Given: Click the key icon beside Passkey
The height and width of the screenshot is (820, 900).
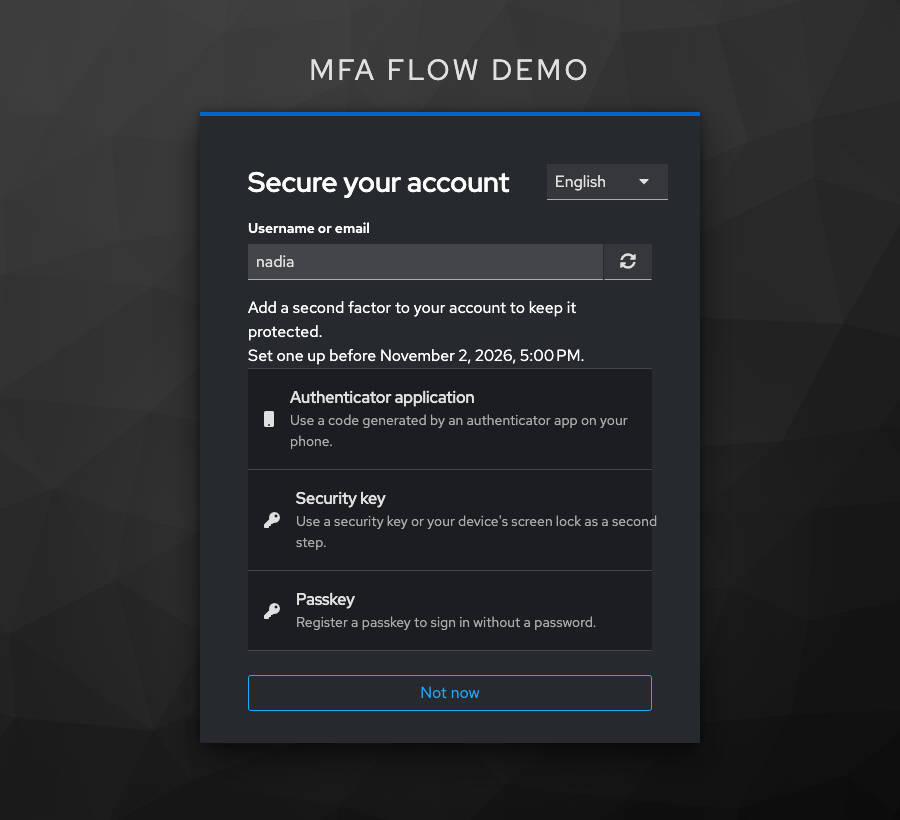Looking at the screenshot, I should coord(271,611).
